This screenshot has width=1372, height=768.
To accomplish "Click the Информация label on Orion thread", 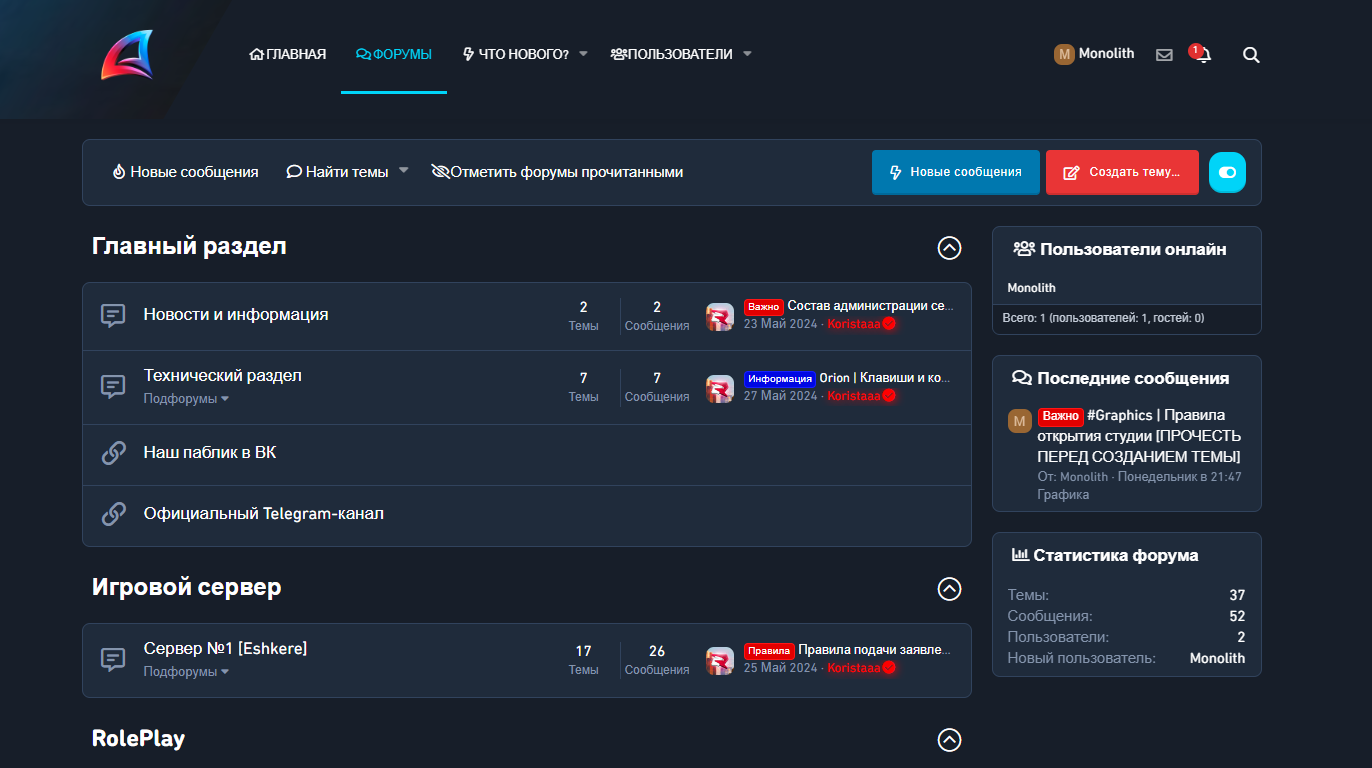I will (779, 379).
